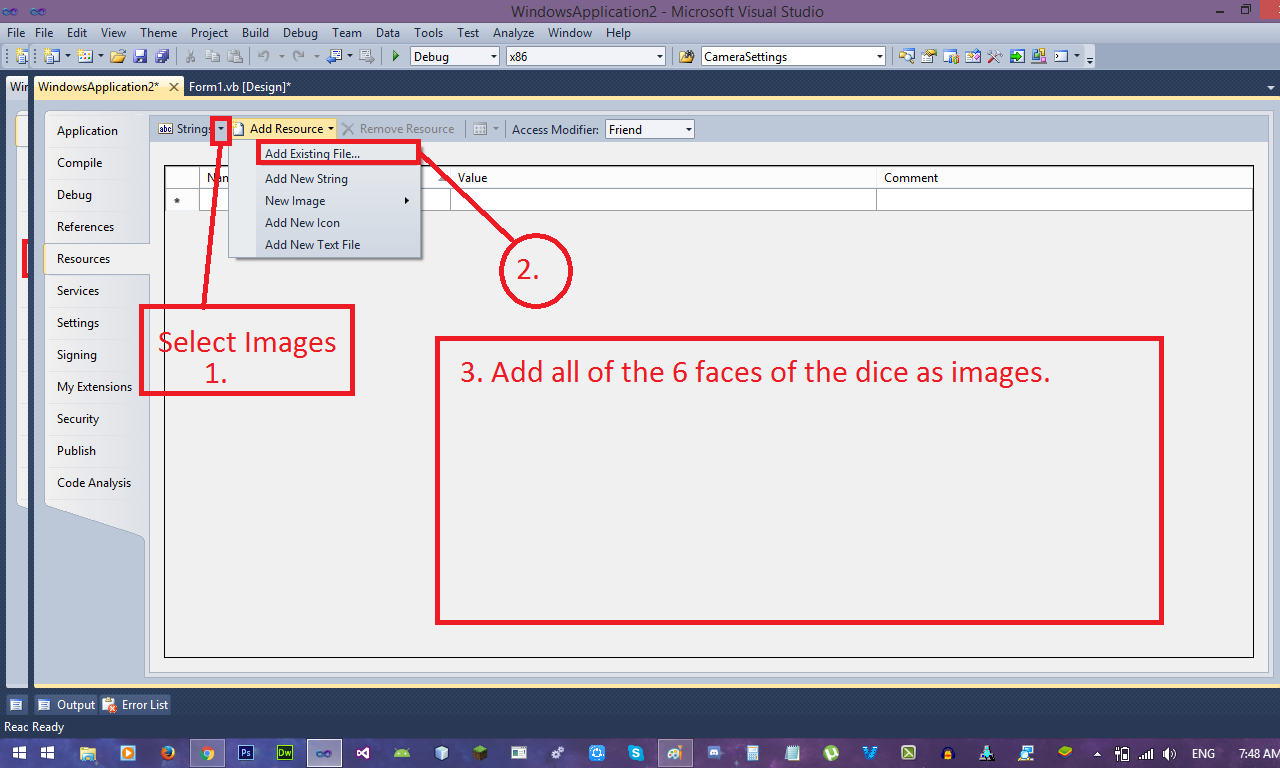Click the ENG input language indicator
This screenshot has width=1280, height=768.
pos(1203,754)
